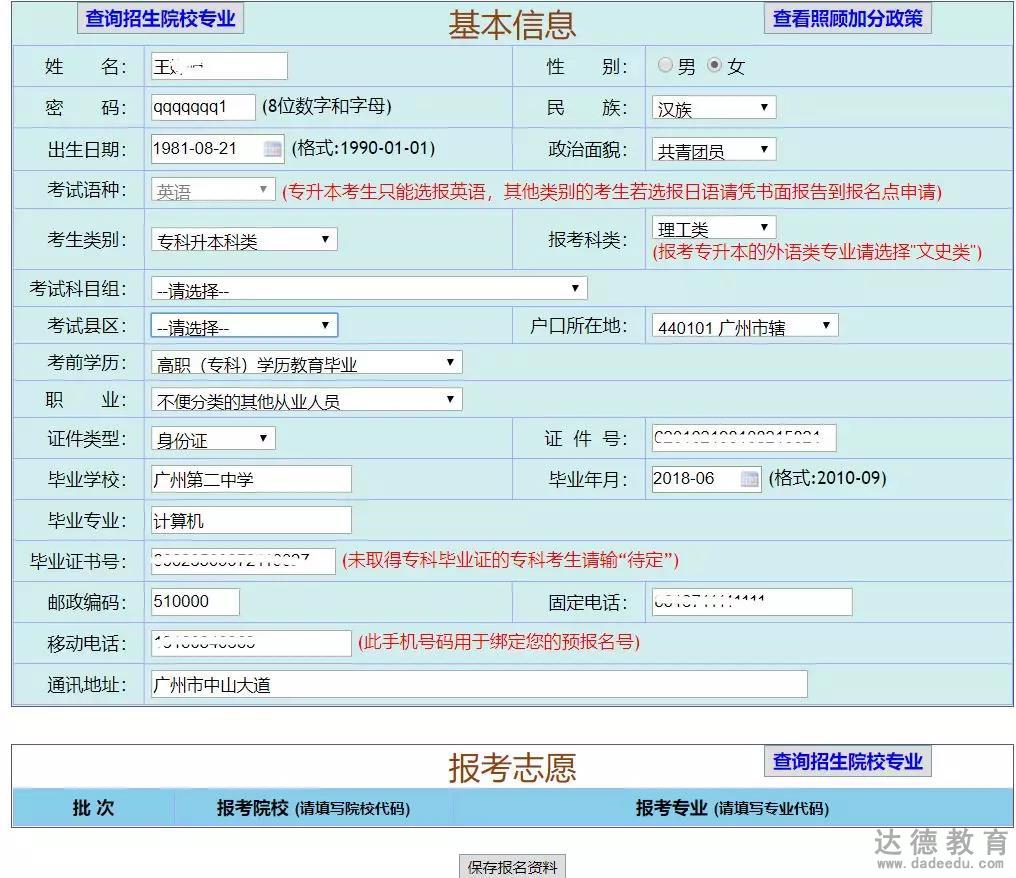
Task: Open the 政治面貌 dropdown showing 共青团员
Action: click(x=713, y=150)
